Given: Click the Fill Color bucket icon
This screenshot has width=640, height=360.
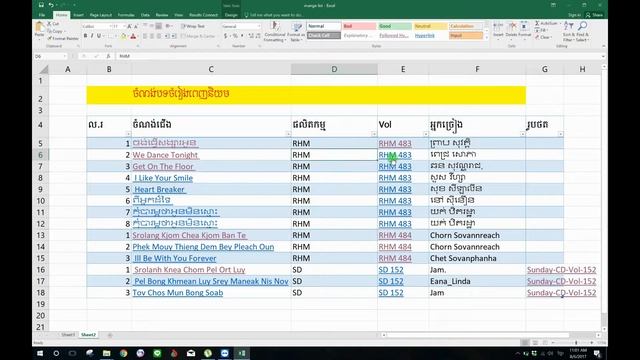Looking at the screenshot, I should 123,36.
